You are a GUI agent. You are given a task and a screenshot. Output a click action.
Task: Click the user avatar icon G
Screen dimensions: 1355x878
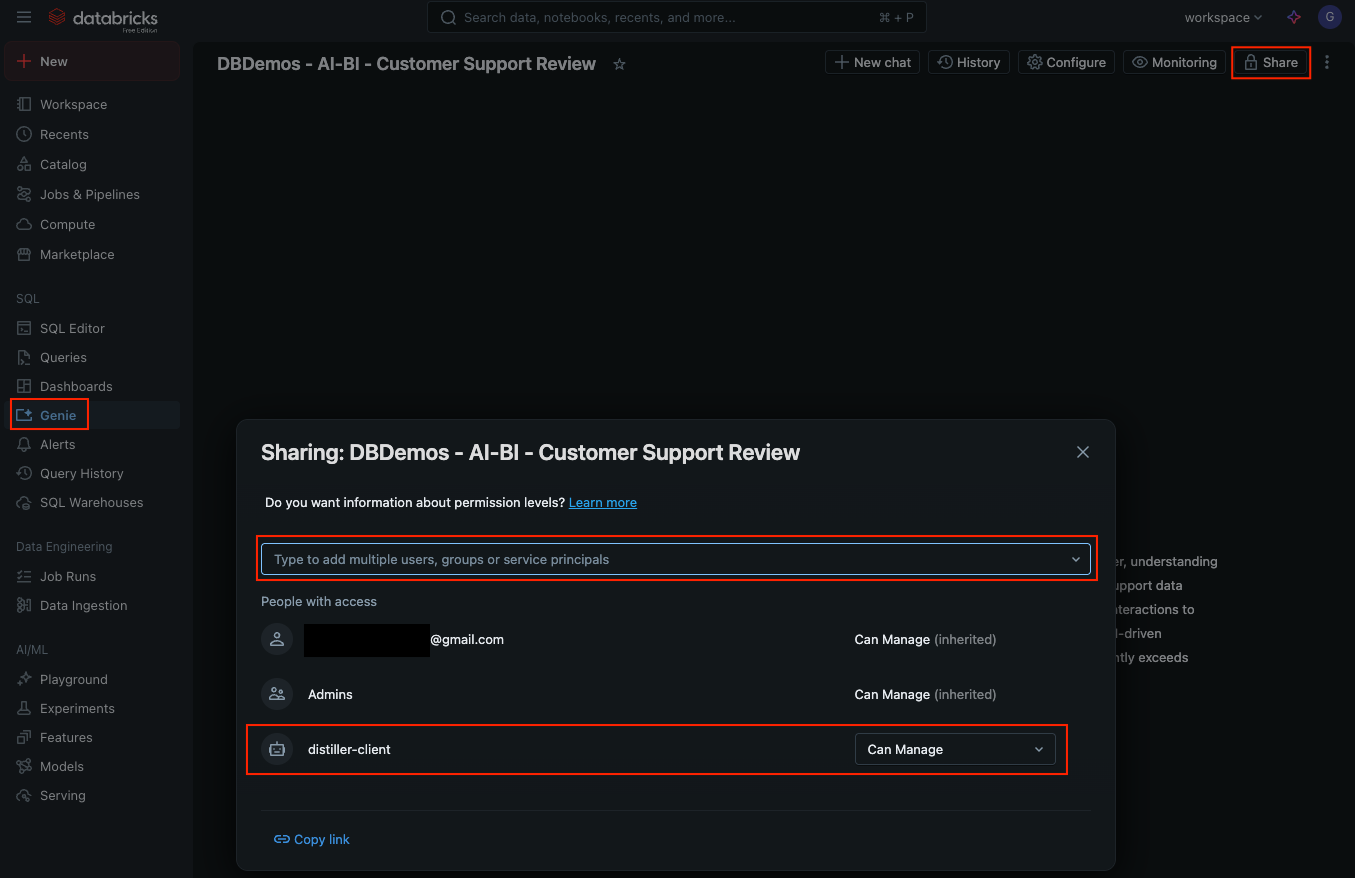point(1329,17)
